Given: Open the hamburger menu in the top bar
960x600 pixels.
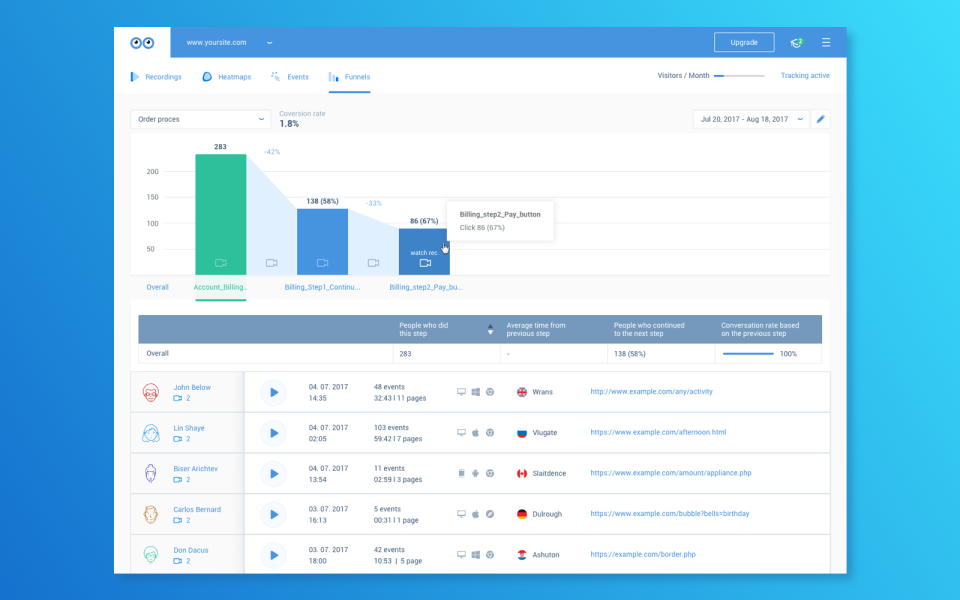Looking at the screenshot, I should point(826,42).
